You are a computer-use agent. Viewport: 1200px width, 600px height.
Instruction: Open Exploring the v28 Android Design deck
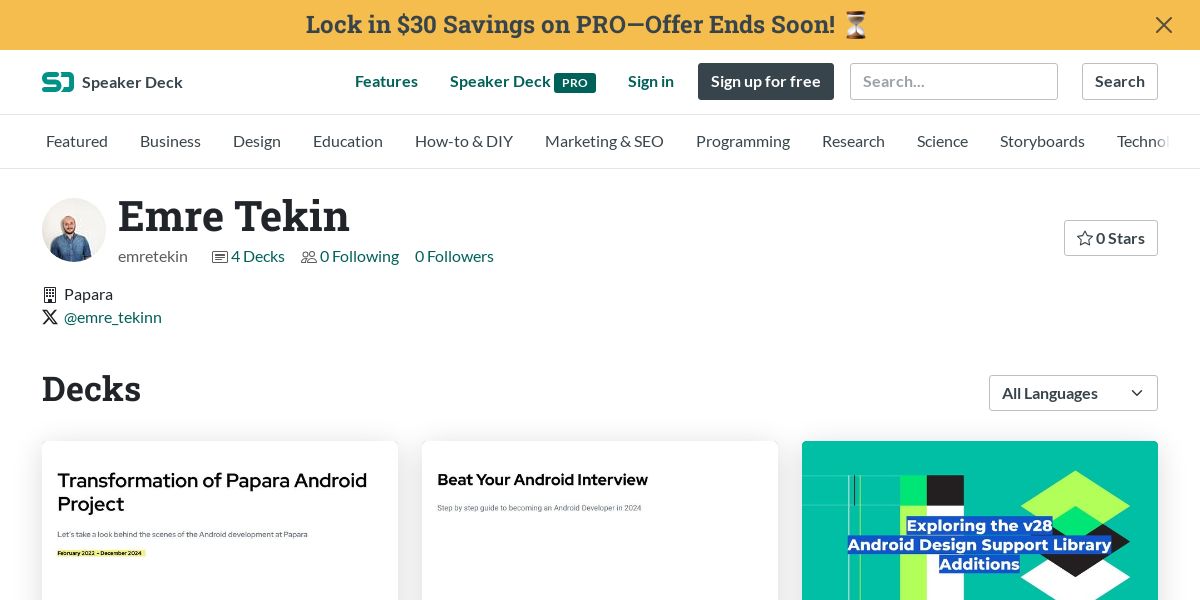[x=980, y=520]
